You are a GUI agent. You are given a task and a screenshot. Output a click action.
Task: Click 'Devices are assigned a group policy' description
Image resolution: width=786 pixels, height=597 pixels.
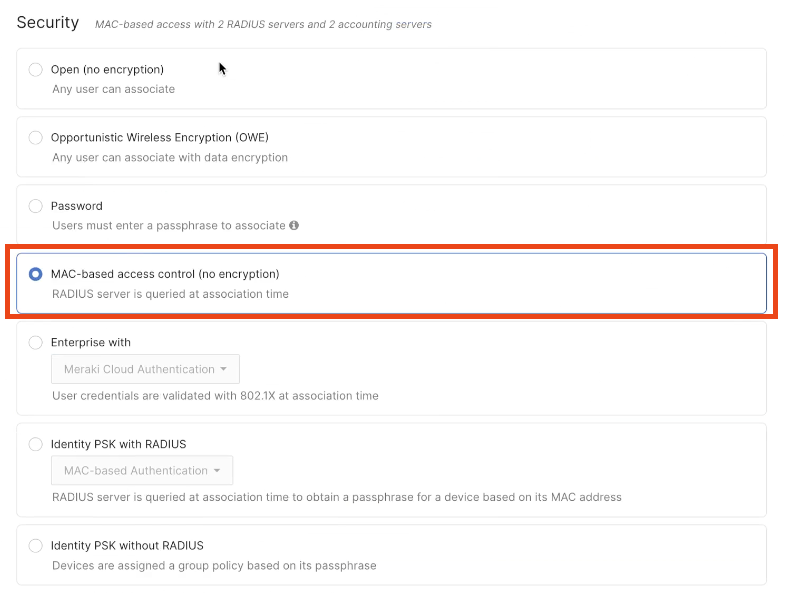pos(214,565)
